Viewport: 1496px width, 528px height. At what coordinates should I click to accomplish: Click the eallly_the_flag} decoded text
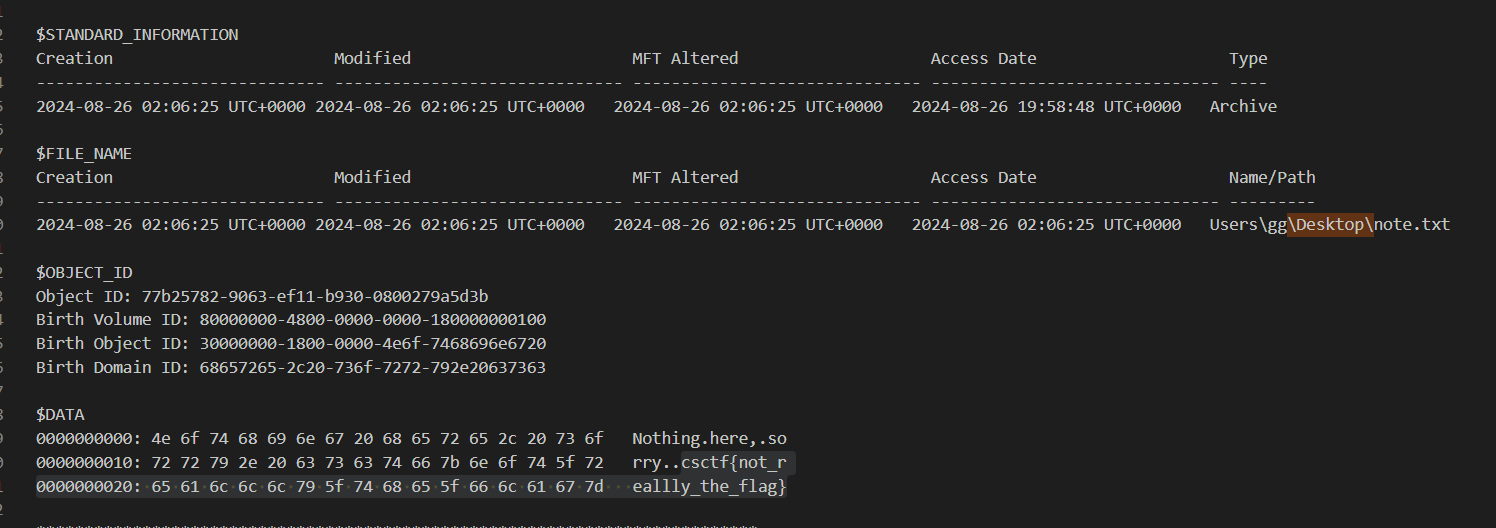(x=710, y=487)
